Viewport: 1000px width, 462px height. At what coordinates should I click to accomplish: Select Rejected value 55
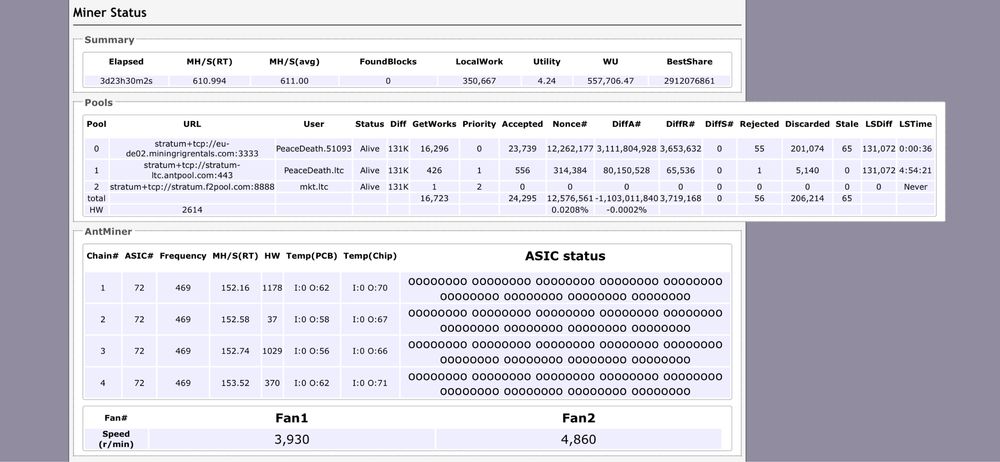759,149
